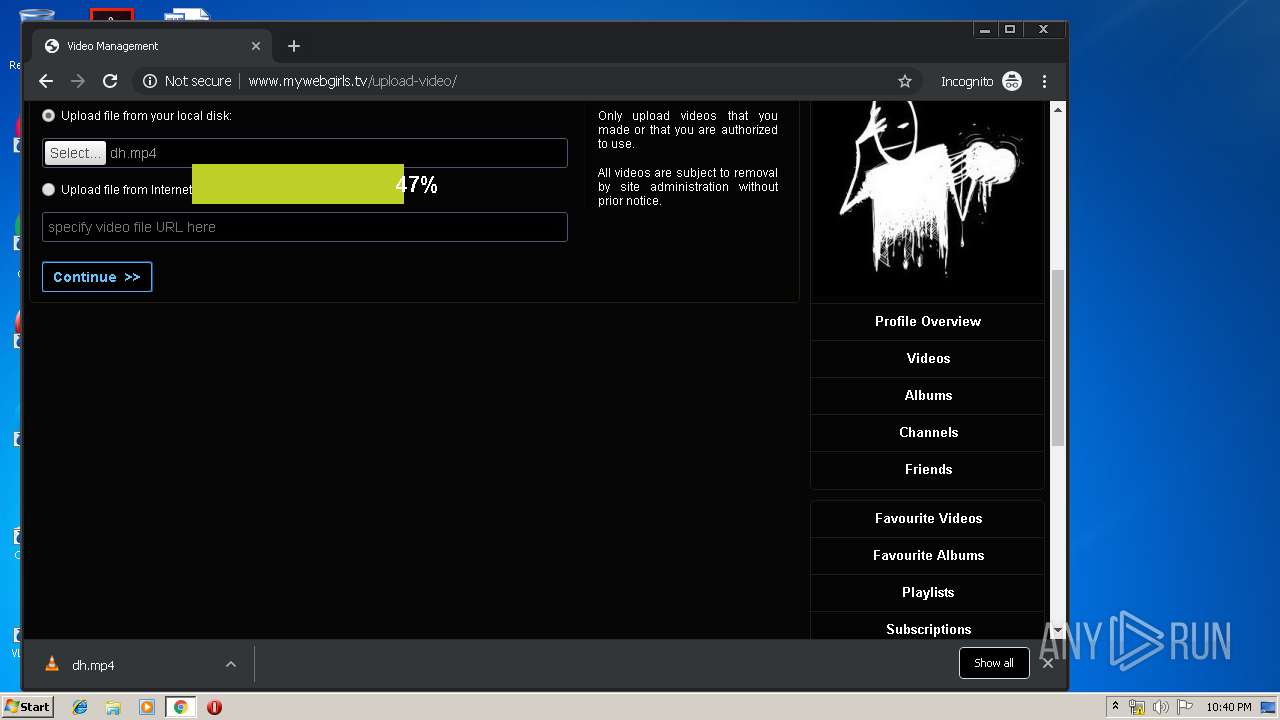
Task: Click Action Center flag in tray
Action: coord(1184,707)
